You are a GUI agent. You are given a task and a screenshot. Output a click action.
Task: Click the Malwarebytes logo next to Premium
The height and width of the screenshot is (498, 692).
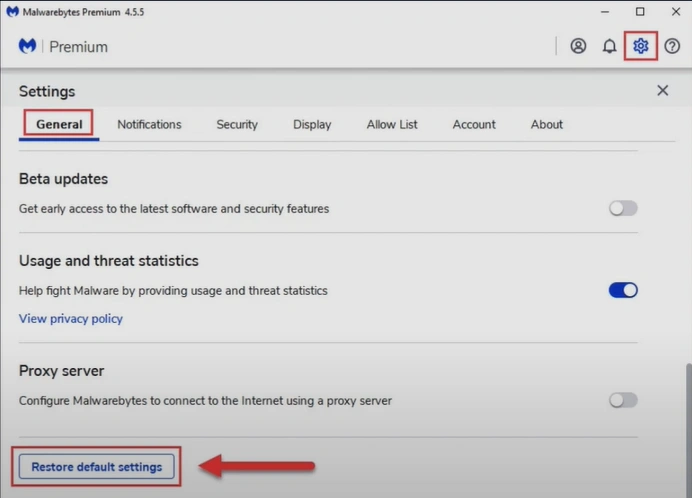click(x=27, y=46)
